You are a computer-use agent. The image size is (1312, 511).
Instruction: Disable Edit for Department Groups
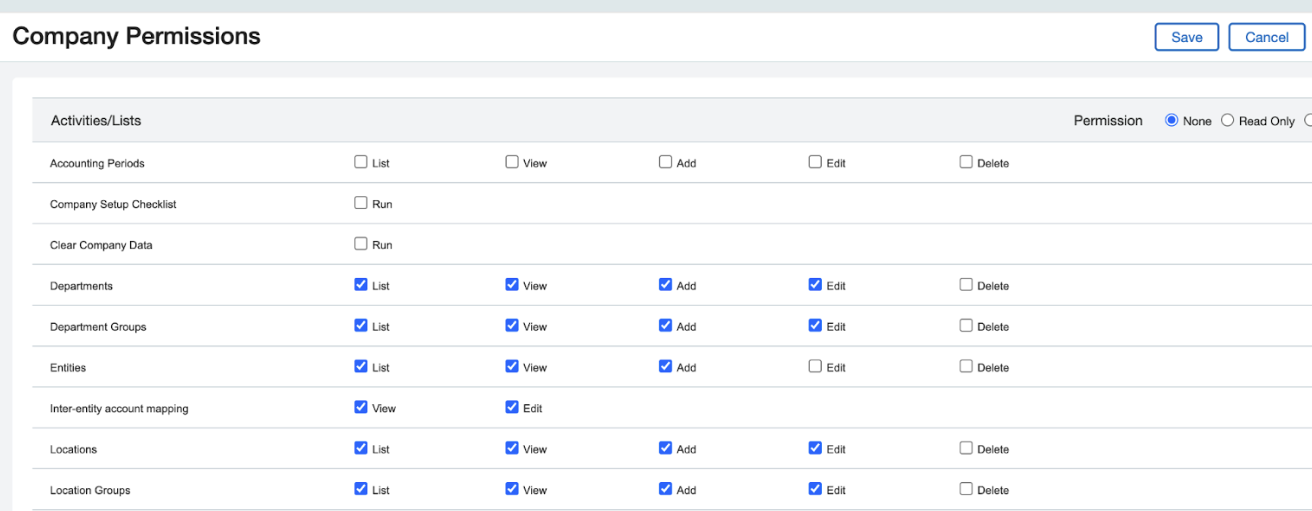(815, 326)
